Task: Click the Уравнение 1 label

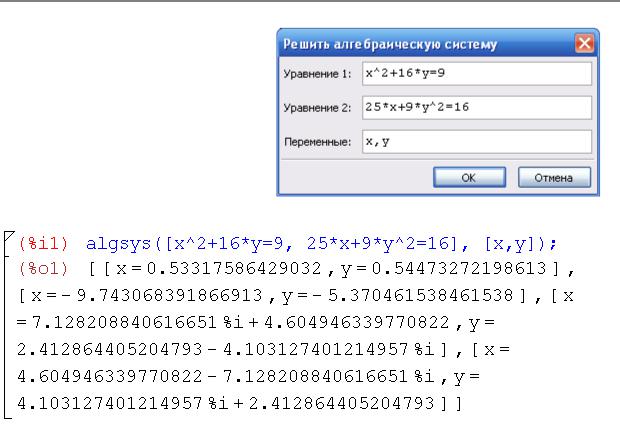Action: (317, 74)
